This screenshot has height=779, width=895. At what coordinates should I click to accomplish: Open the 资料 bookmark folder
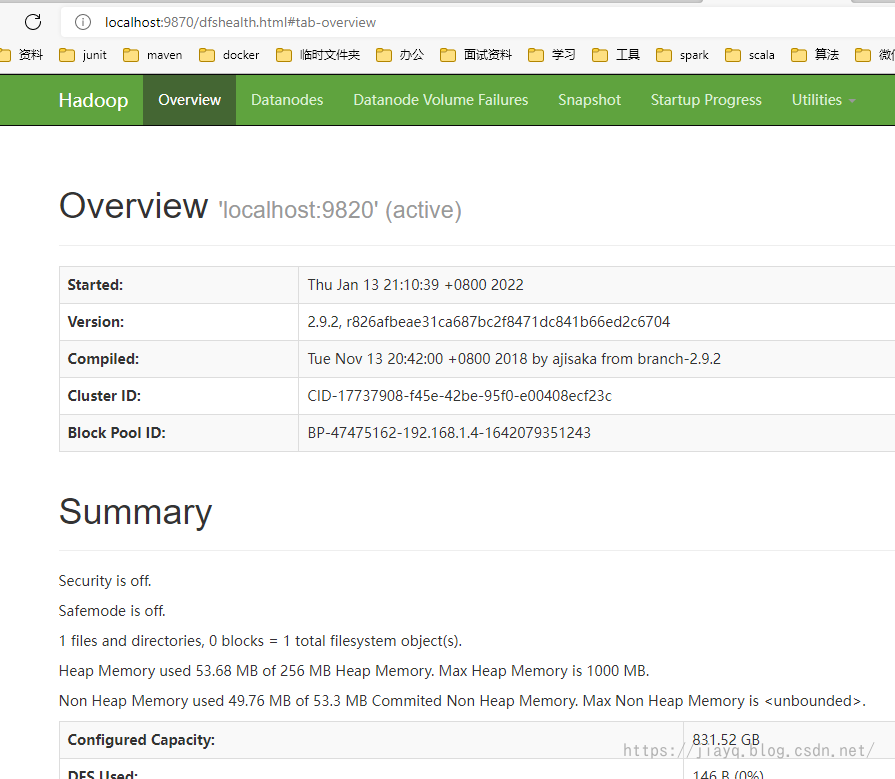point(22,55)
